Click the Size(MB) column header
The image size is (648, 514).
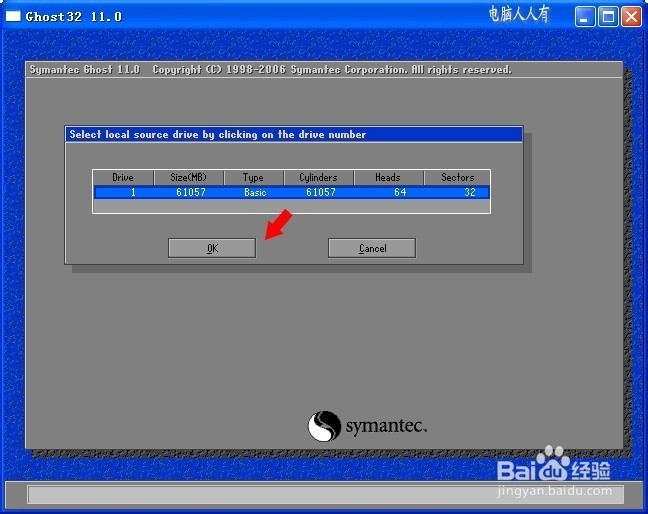[188, 178]
